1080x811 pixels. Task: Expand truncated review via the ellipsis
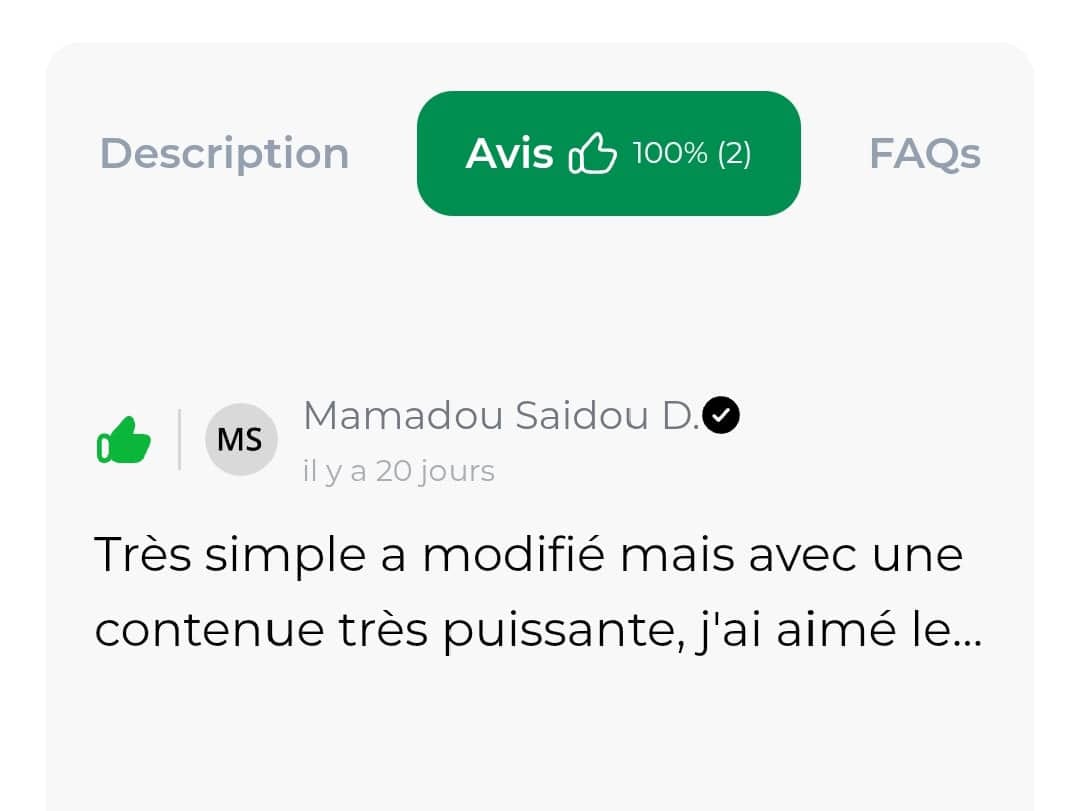pyautogui.click(x=969, y=632)
